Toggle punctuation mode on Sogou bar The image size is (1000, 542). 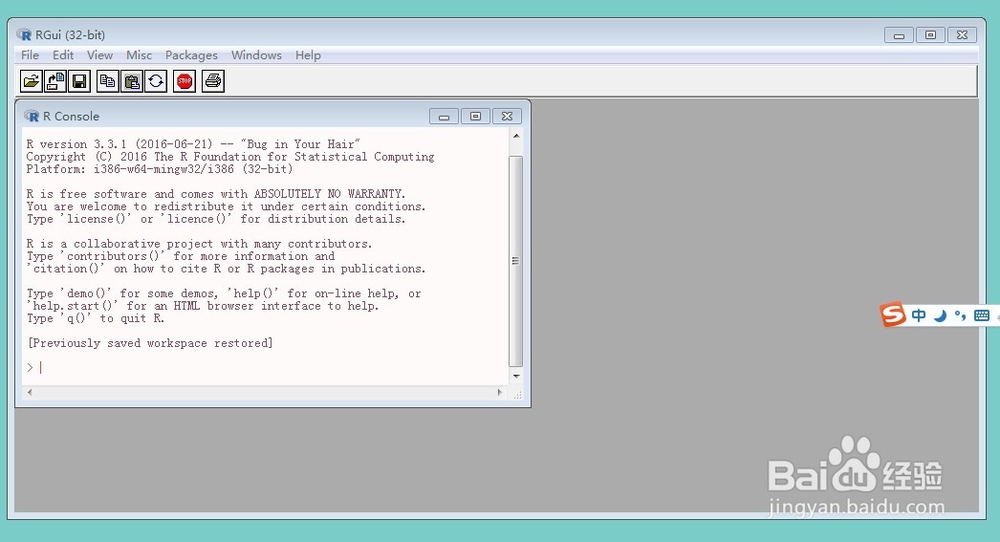960,315
